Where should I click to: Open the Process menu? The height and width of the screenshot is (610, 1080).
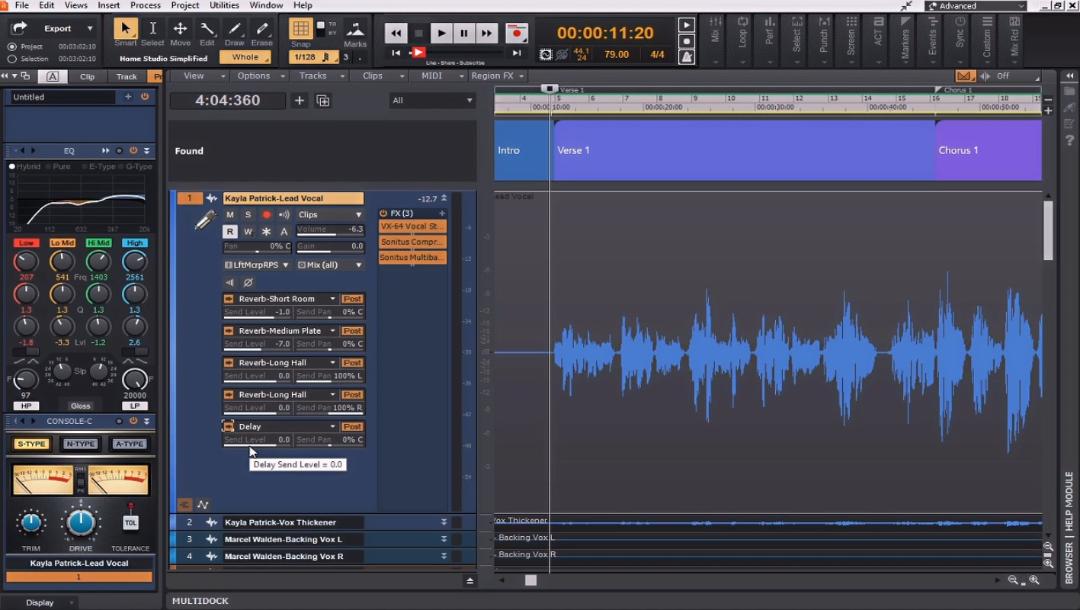point(145,5)
